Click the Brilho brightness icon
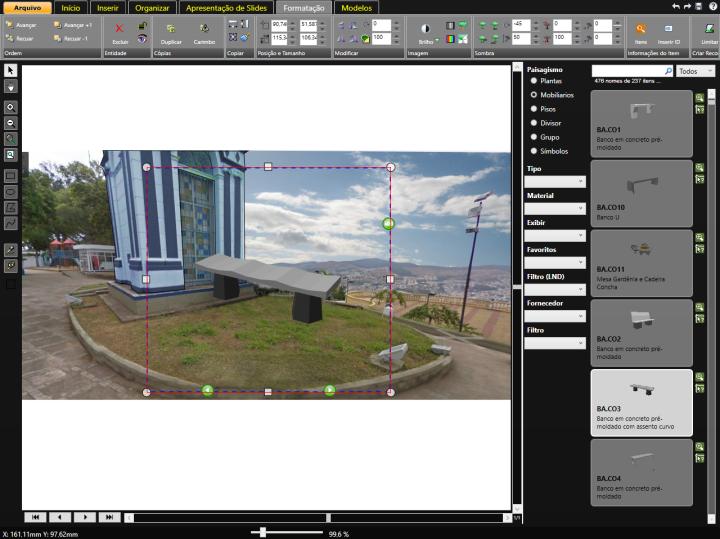The width and height of the screenshot is (720, 539). pos(425,28)
